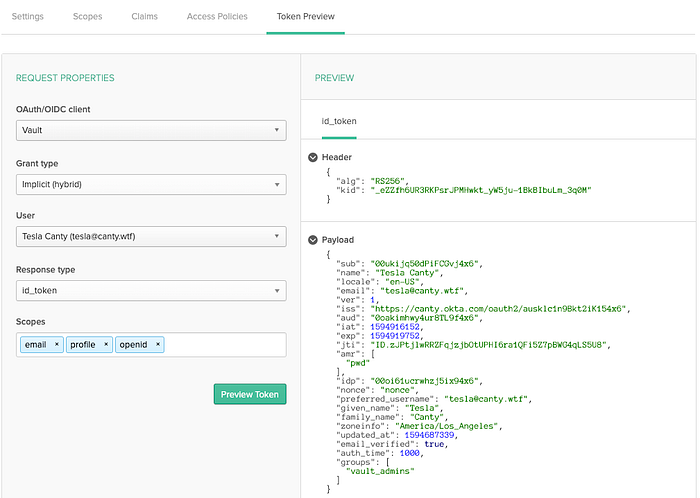Click the REQUEST PROPERTIES heading
This screenshot has width=700, height=498.
coord(65,78)
